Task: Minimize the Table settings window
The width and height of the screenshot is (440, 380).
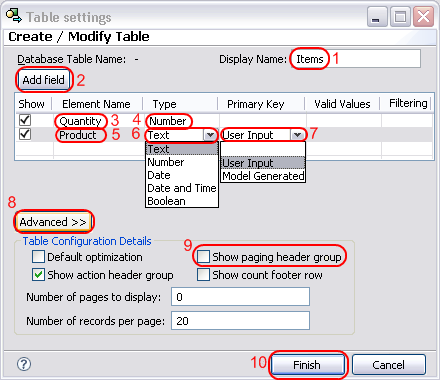Action: coord(377,17)
